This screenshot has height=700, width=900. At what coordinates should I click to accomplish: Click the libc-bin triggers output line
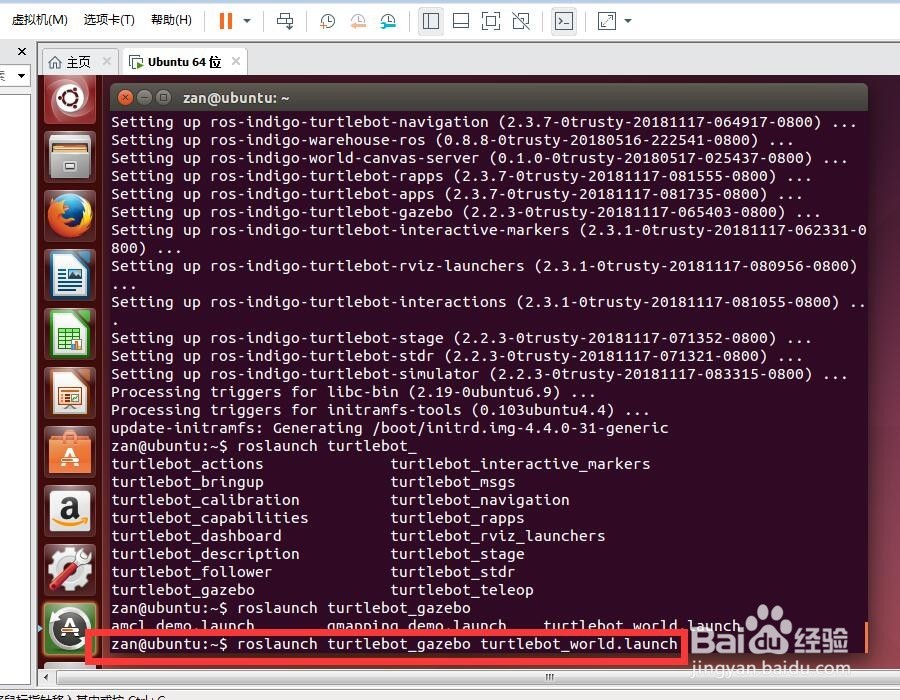point(354,392)
